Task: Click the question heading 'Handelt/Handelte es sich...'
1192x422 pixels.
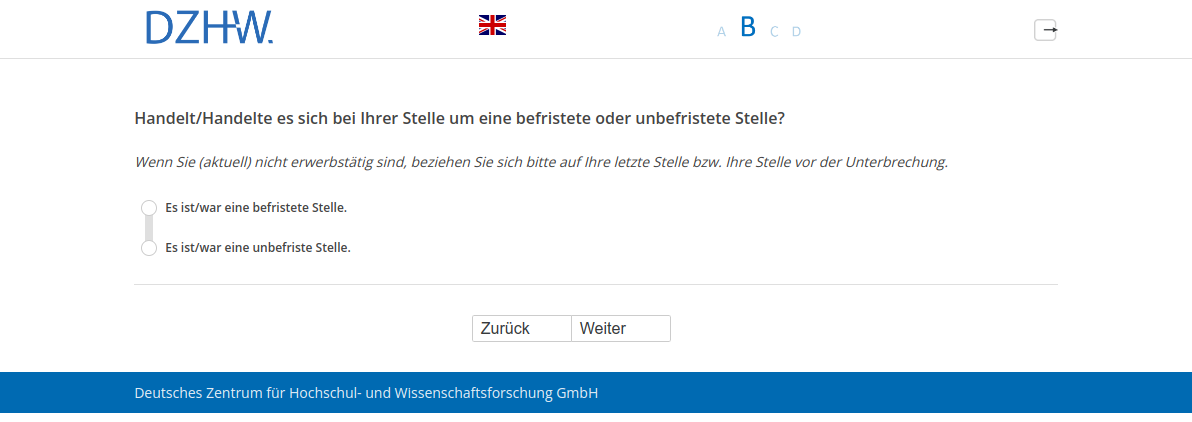Action: coord(459,118)
